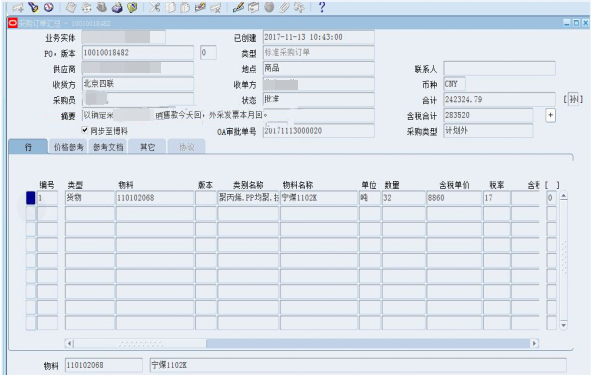Click the Close Form icon next to Print

pos(133,7)
